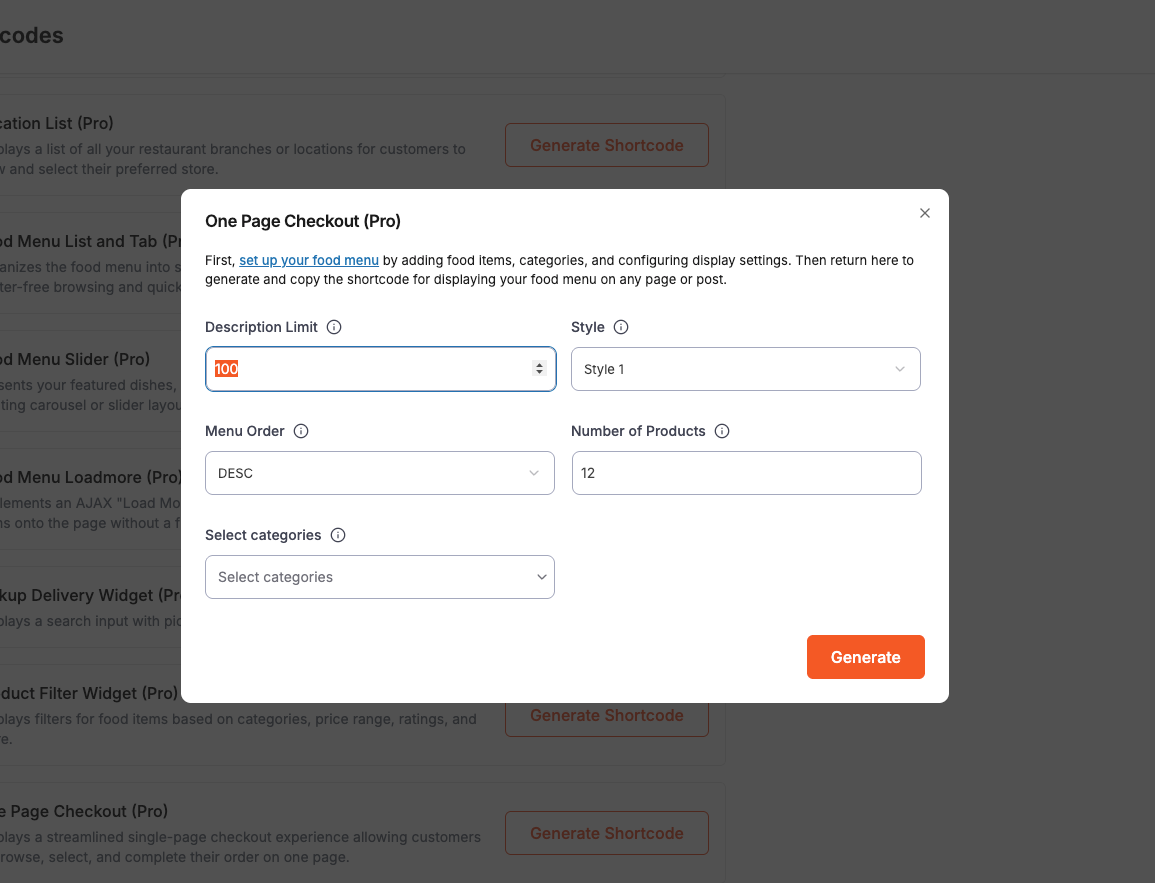1155x883 pixels.
Task: Select the highlighted 100 value
Action: coord(225,369)
